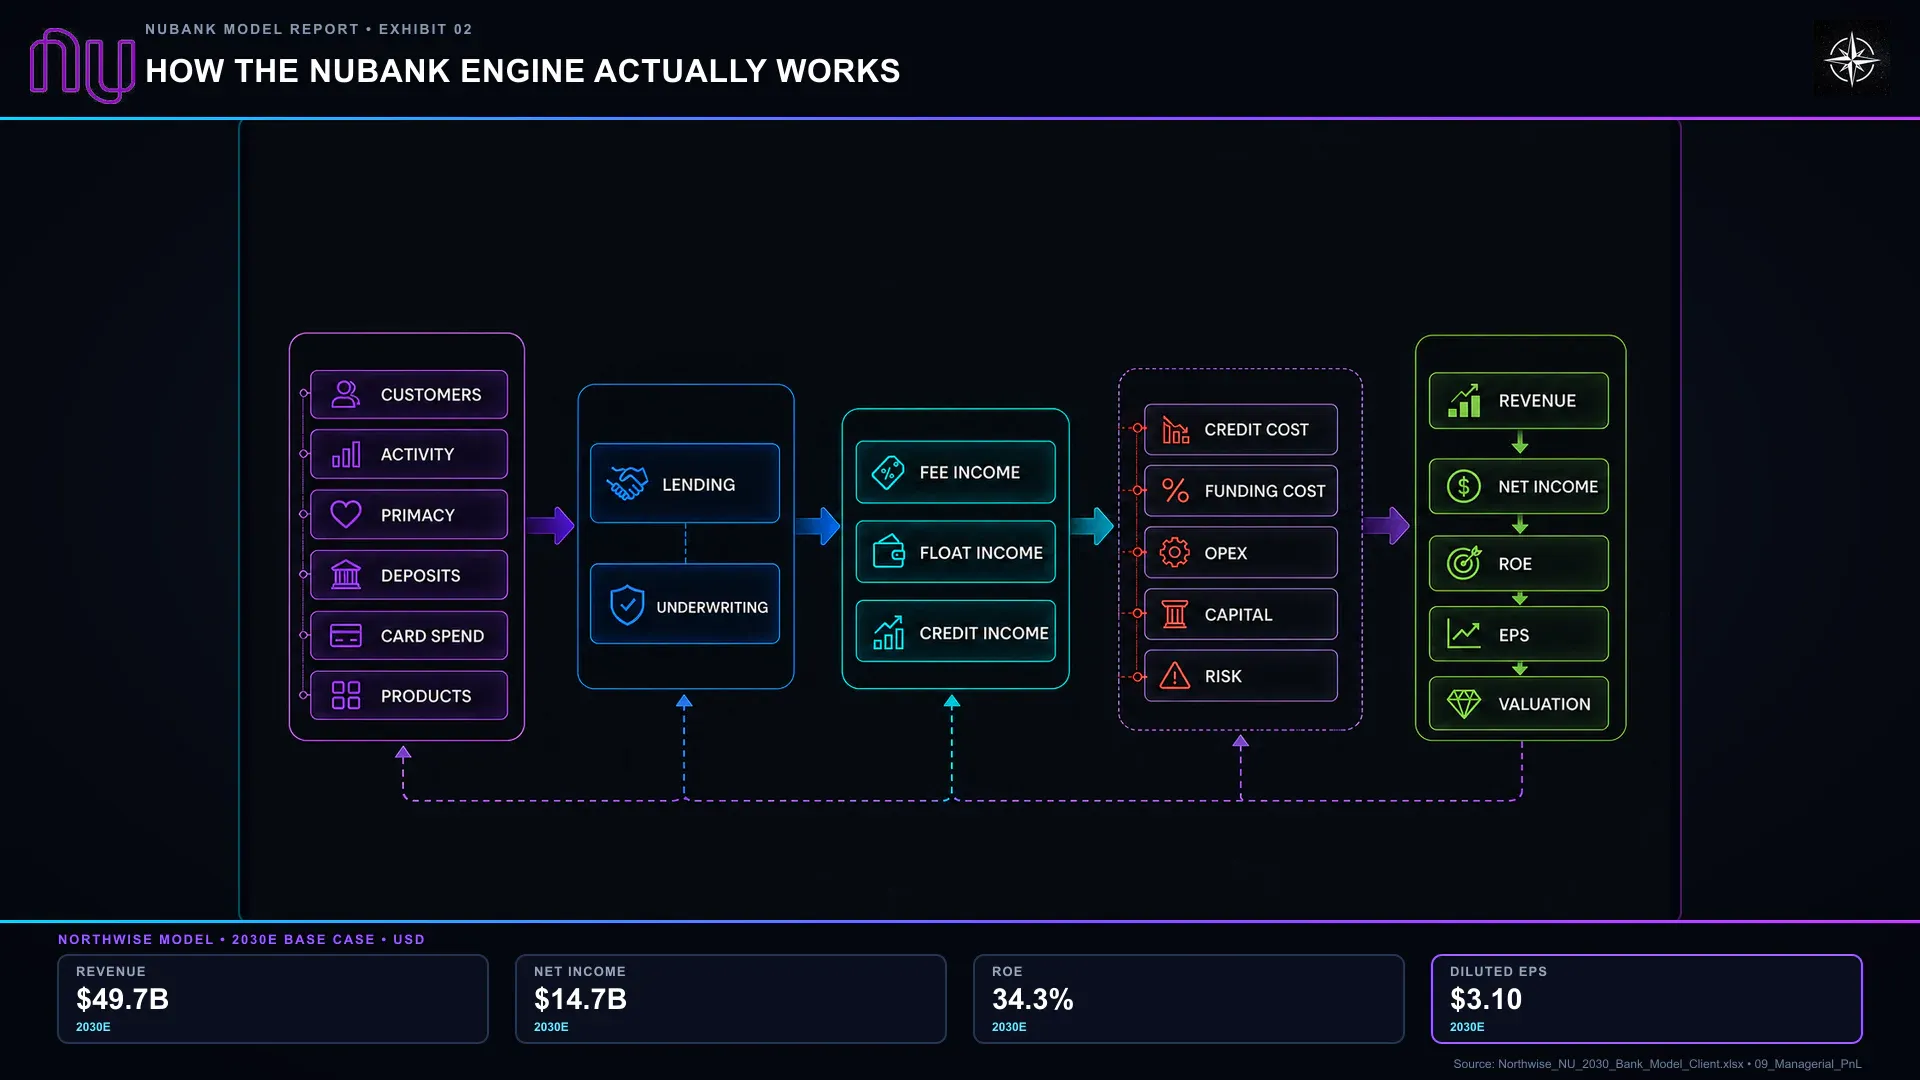Click the CUSTOMERS label
Screen dimensions: 1920x1080
point(431,395)
